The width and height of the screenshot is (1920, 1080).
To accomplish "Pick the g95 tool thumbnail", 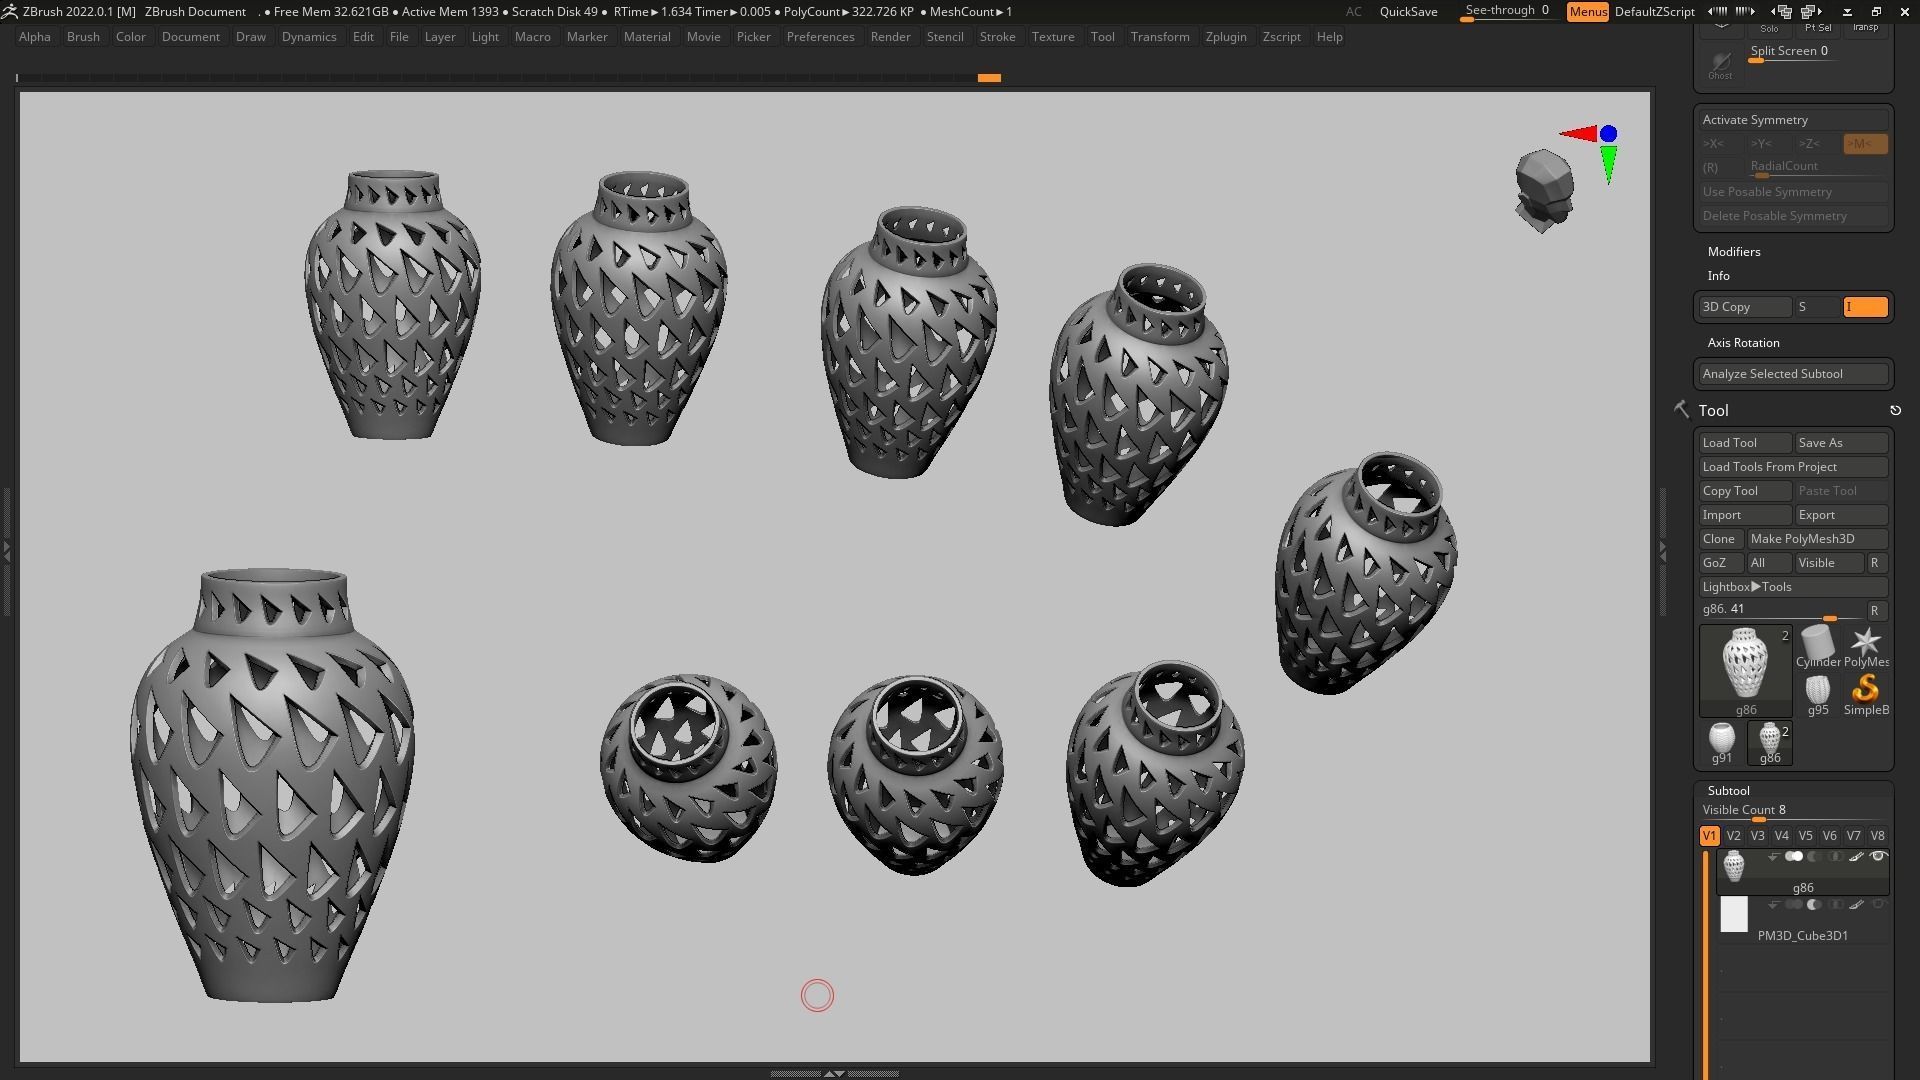I will click(1817, 691).
